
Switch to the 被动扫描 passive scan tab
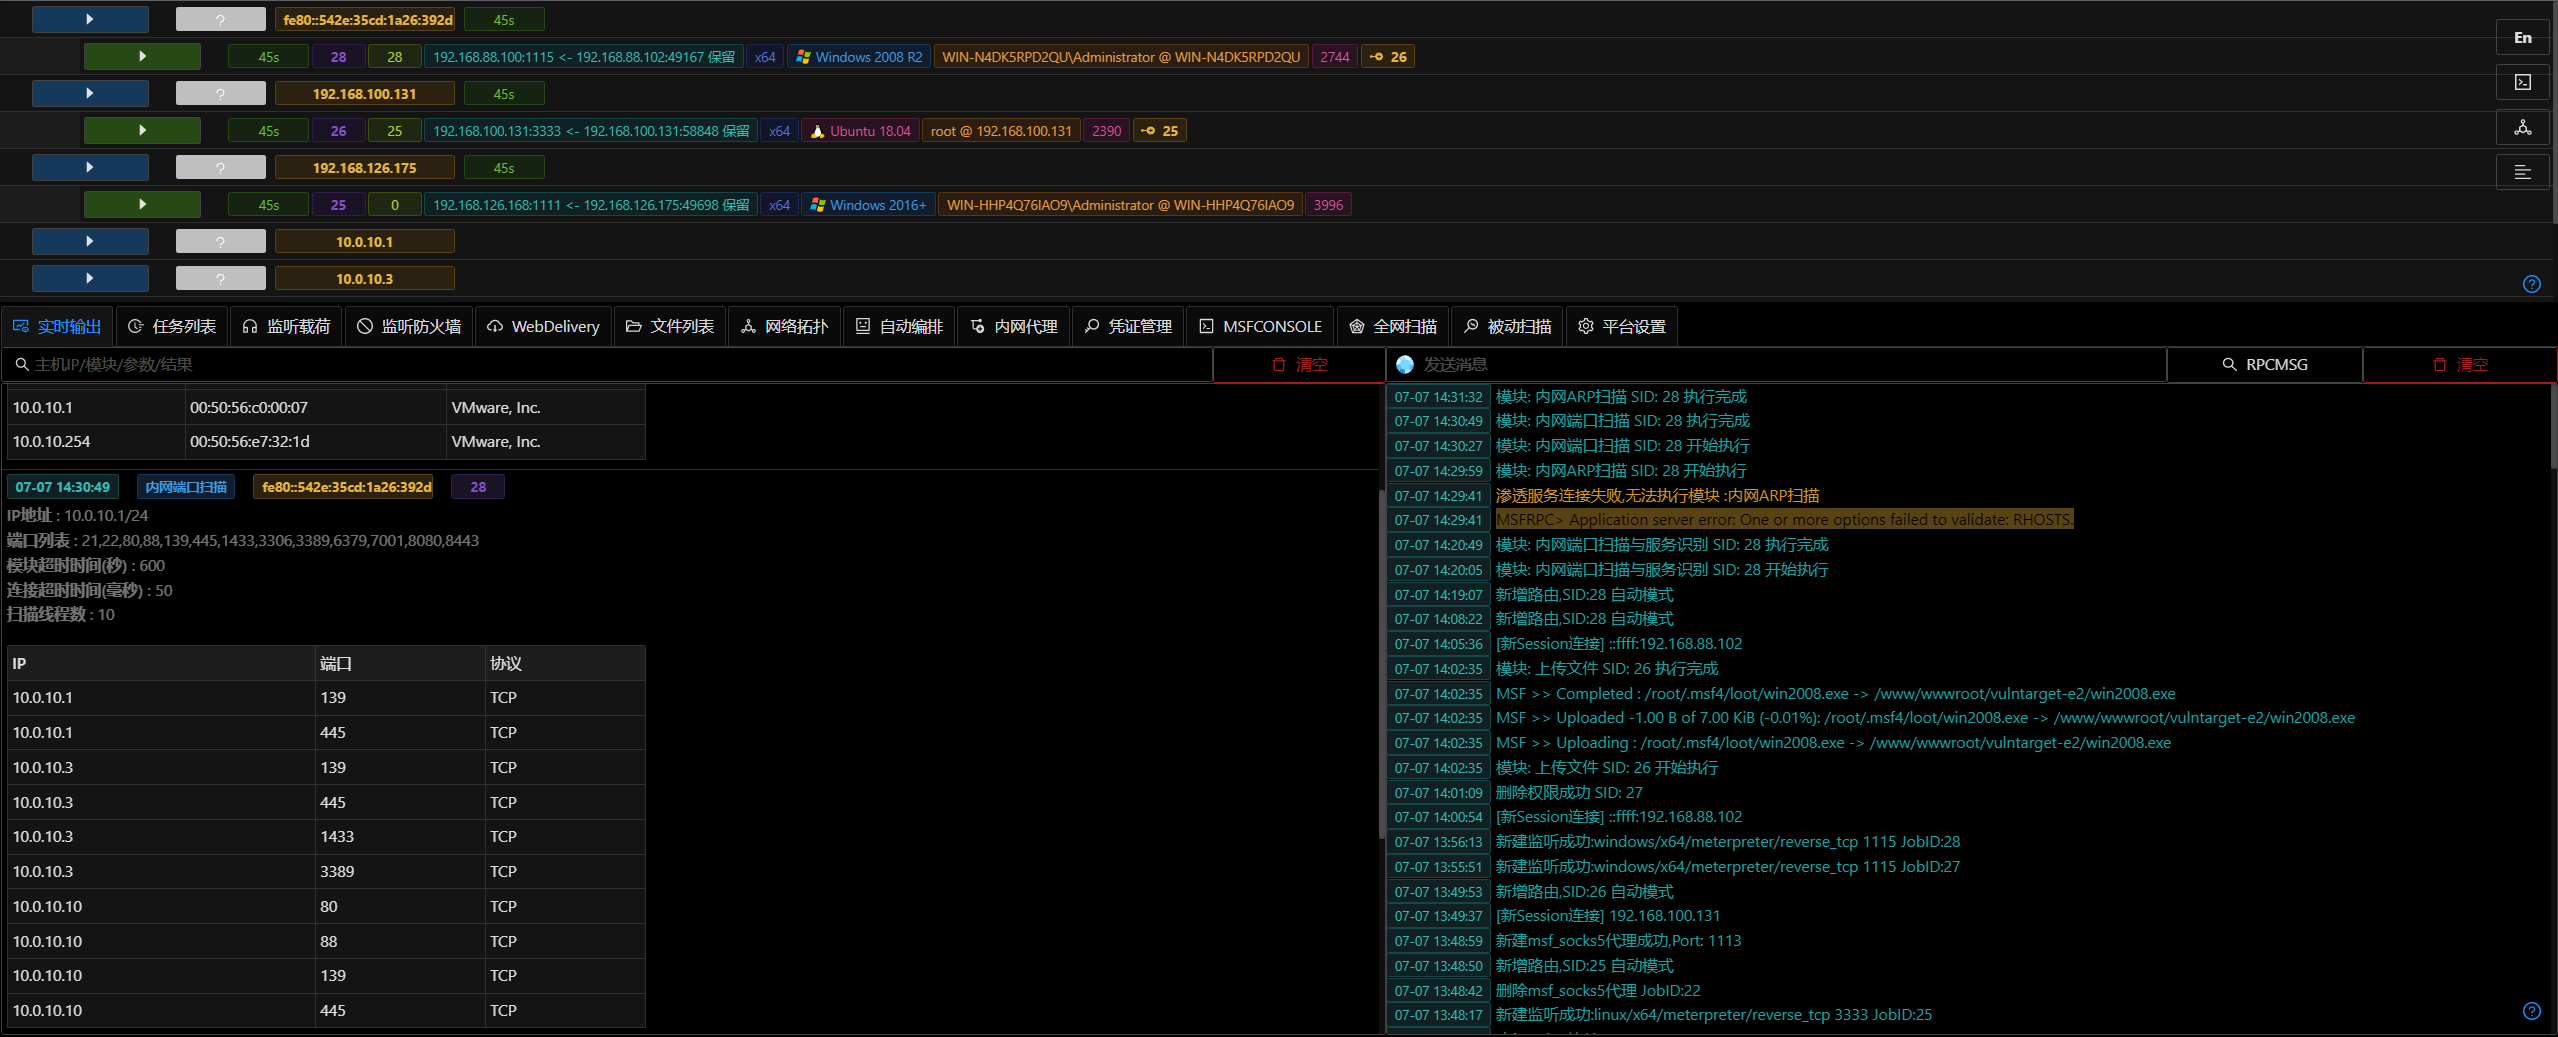tap(1508, 327)
